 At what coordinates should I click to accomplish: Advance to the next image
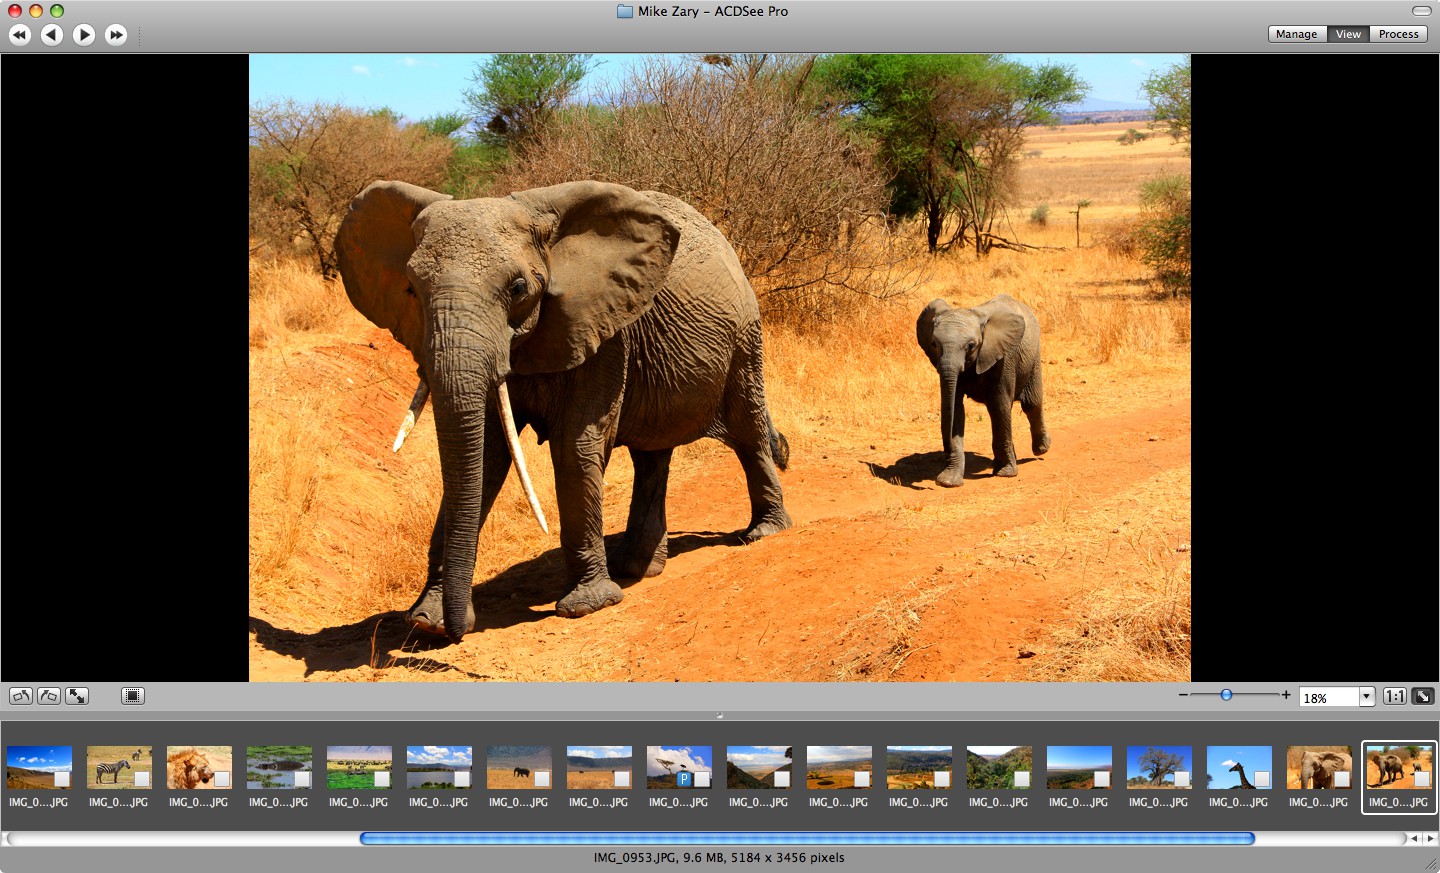coord(84,35)
